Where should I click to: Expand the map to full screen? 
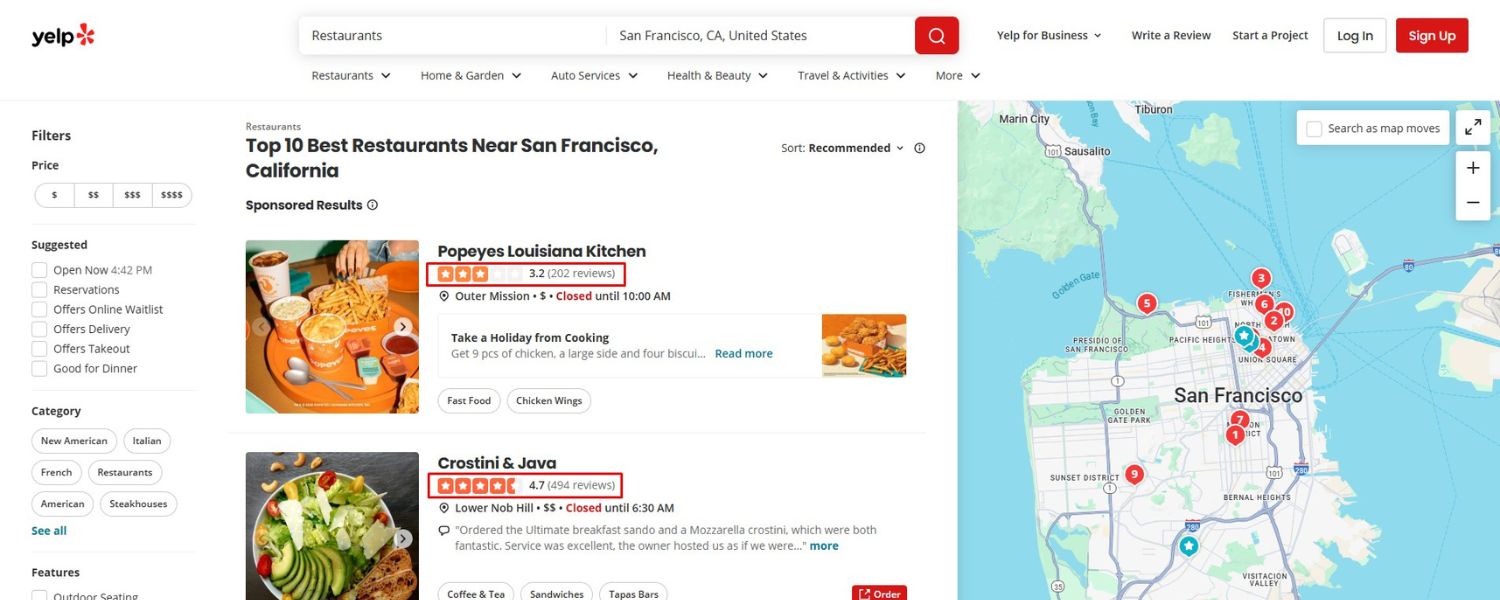click(1473, 128)
